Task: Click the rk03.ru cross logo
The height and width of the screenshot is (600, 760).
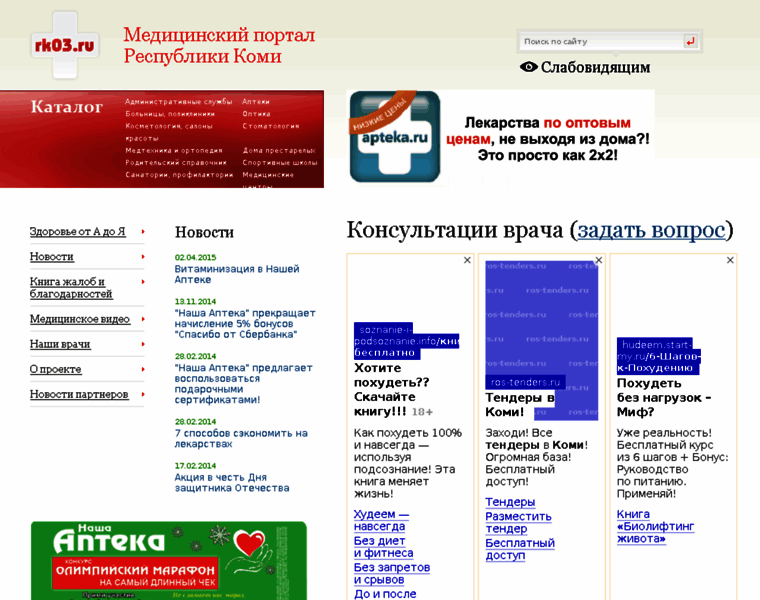Action: click(x=65, y=44)
